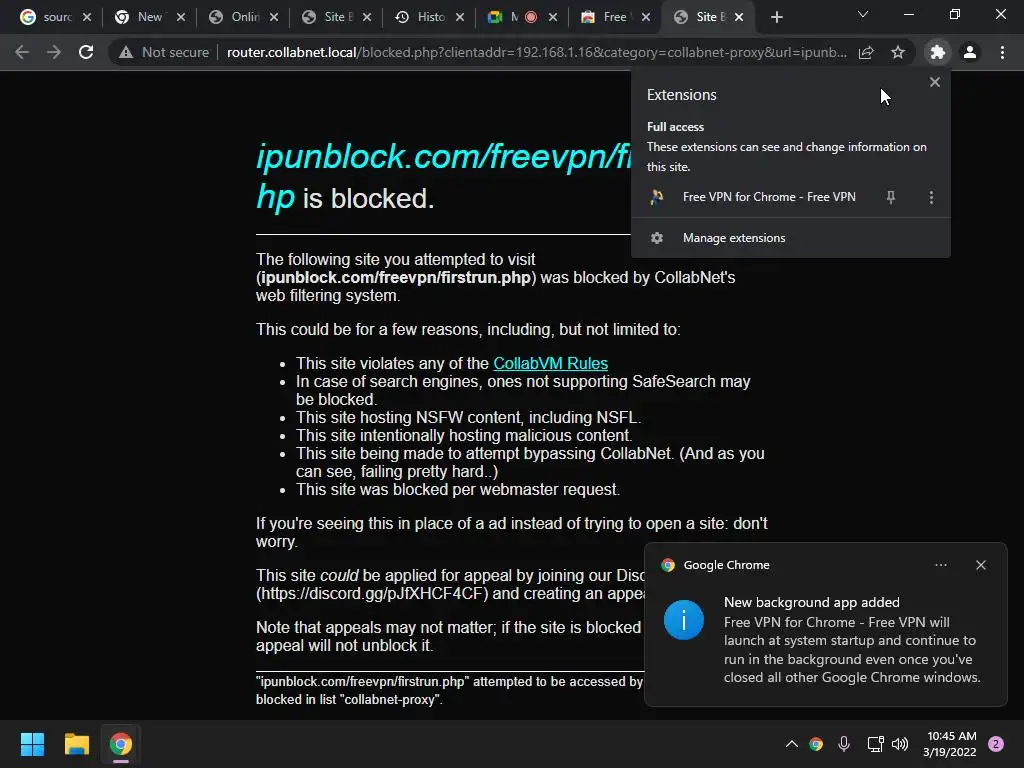
Task: Click the 'New background app added' text
Action: point(812,602)
